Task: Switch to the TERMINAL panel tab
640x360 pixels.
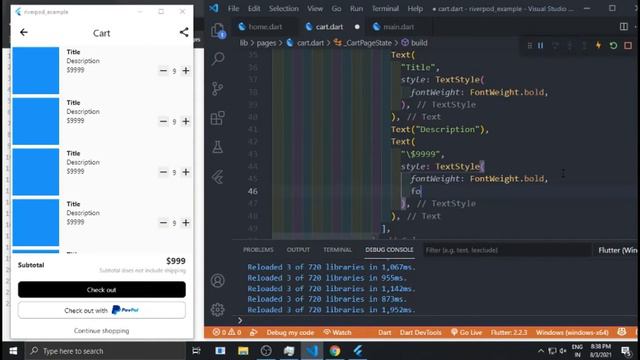Action: [x=338, y=250]
